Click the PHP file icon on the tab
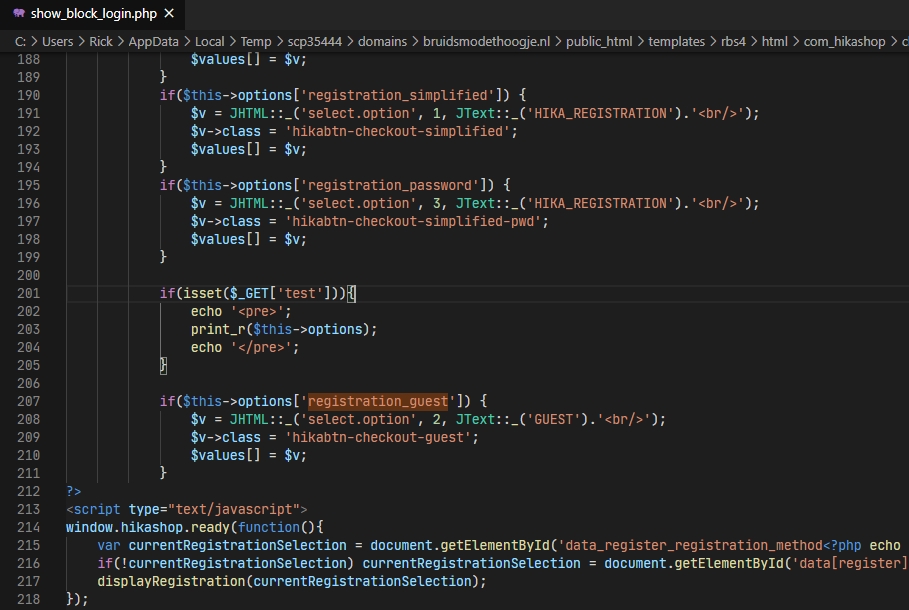Image resolution: width=909 pixels, height=610 pixels. 19,13
